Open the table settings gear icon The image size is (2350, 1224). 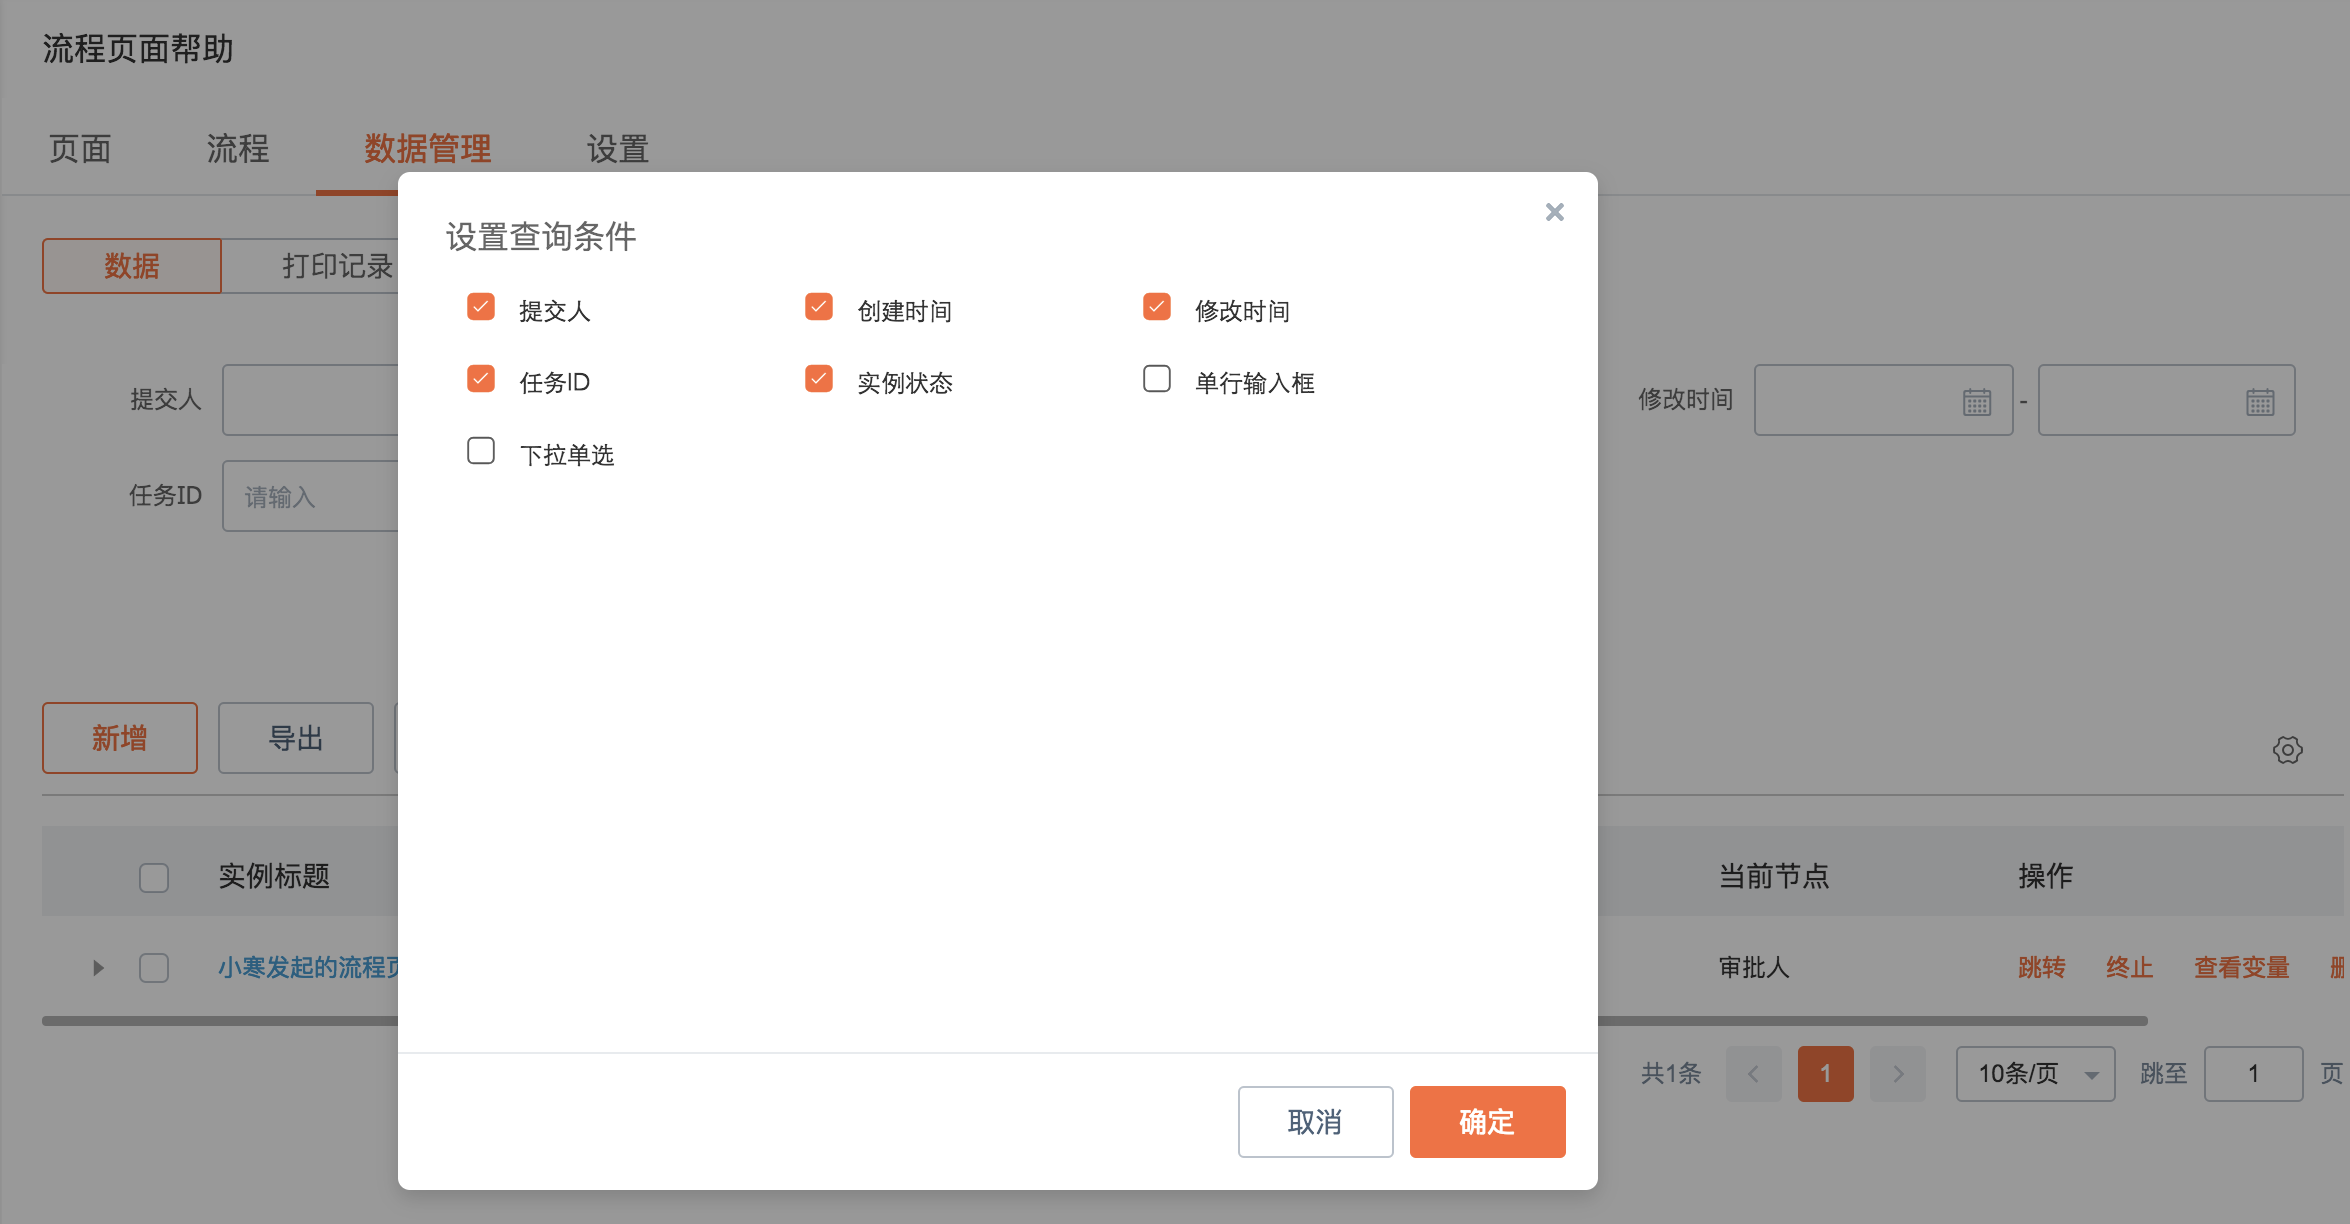2287,750
